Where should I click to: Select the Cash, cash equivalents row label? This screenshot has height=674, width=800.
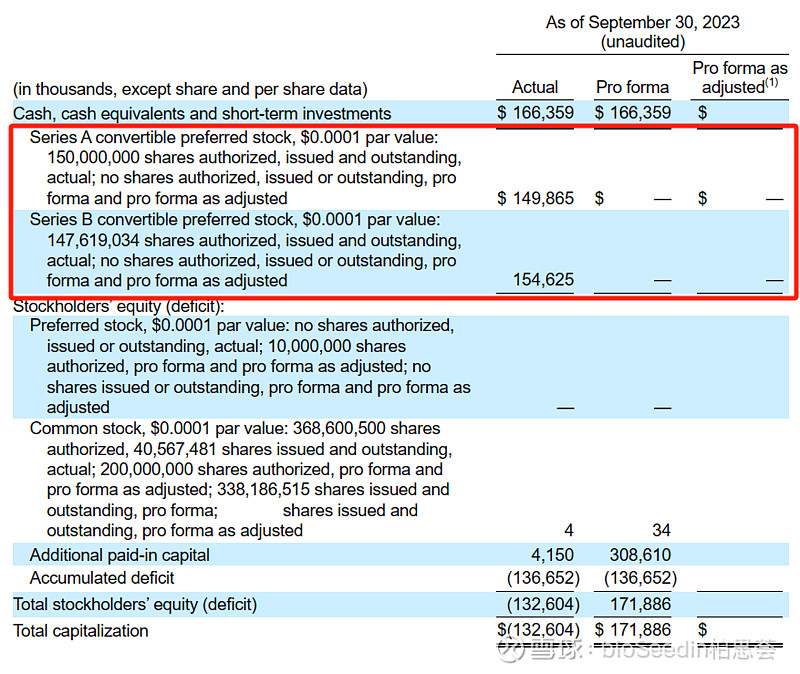tap(202, 113)
